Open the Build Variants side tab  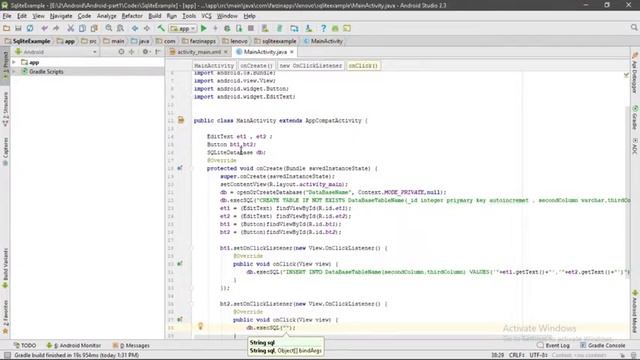(x=5, y=267)
